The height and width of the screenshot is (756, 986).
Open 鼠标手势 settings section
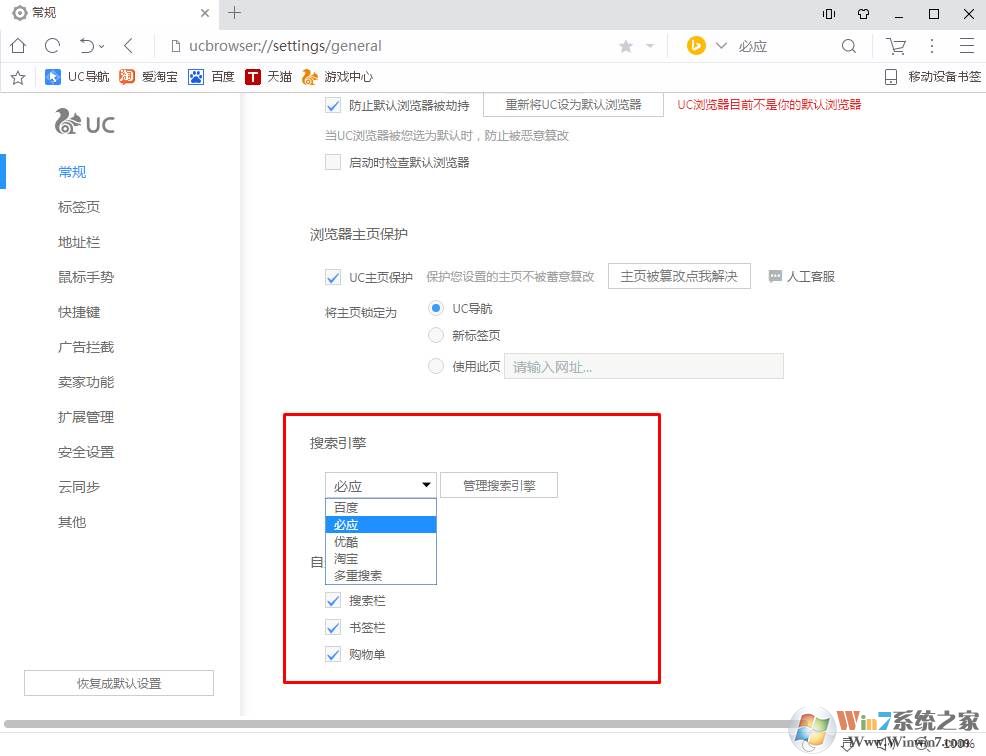(86, 277)
